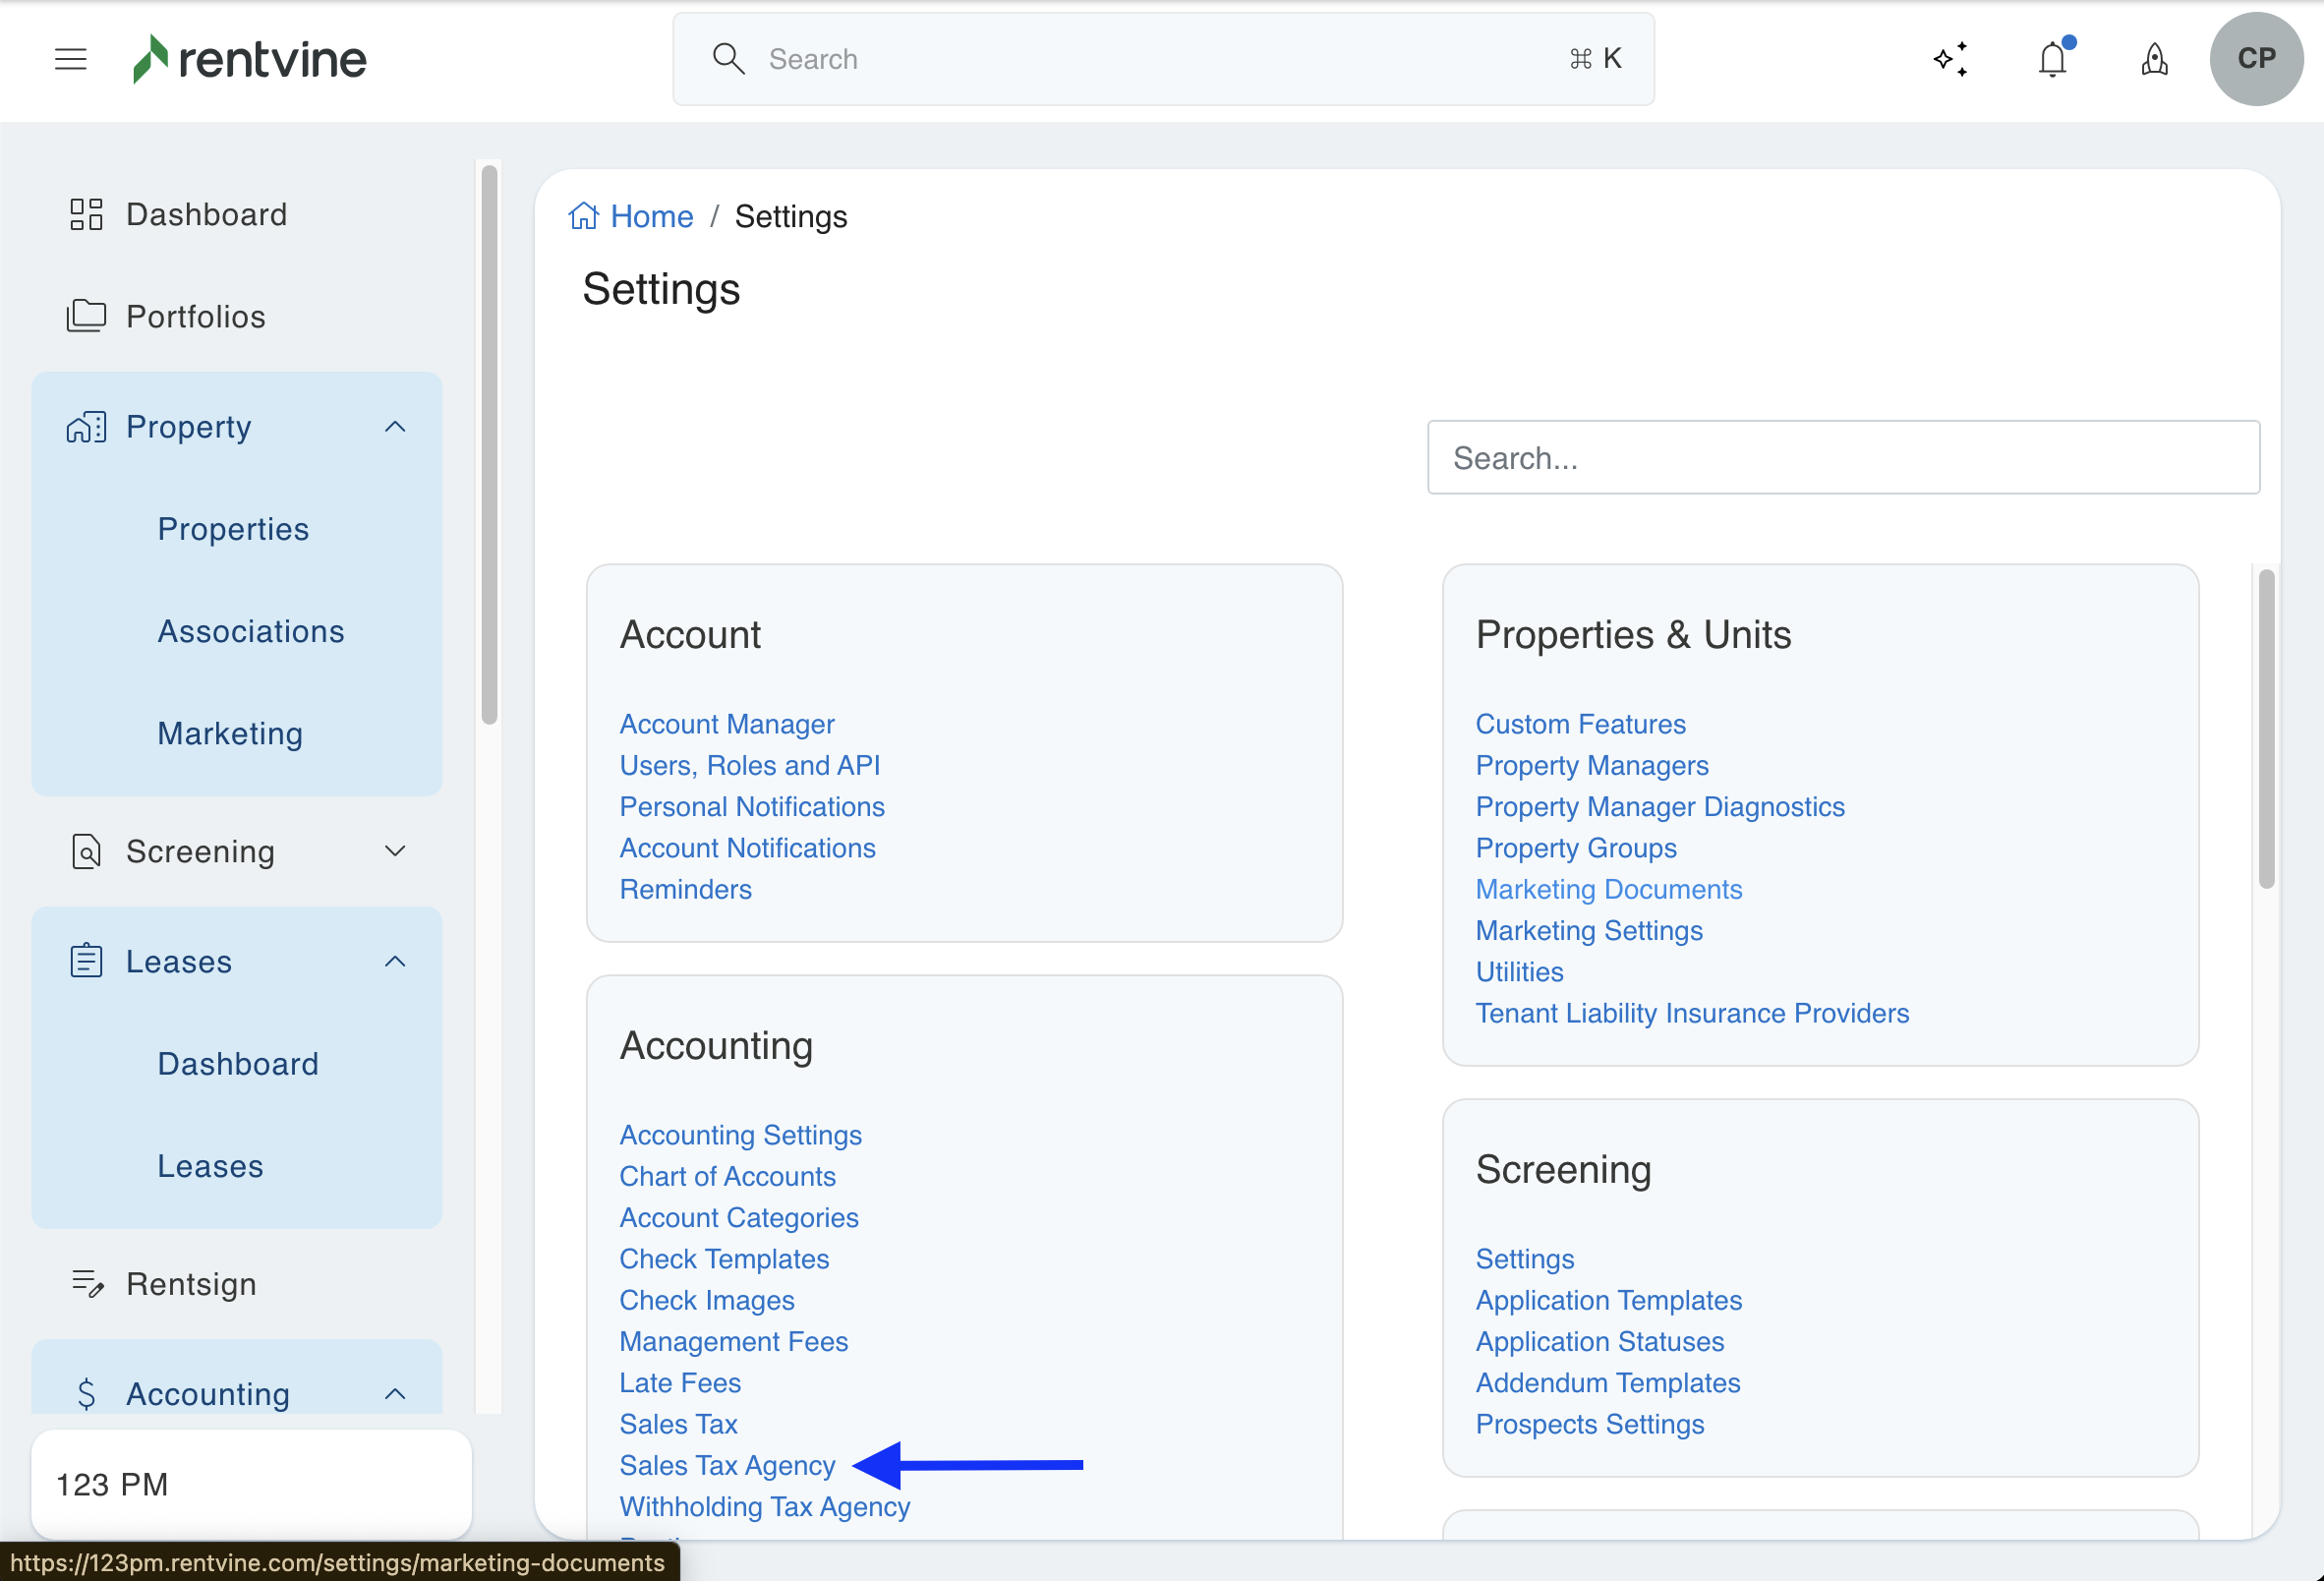Click the Home breadcrumb house icon
This screenshot has width=2324, height=1581.
584,216
